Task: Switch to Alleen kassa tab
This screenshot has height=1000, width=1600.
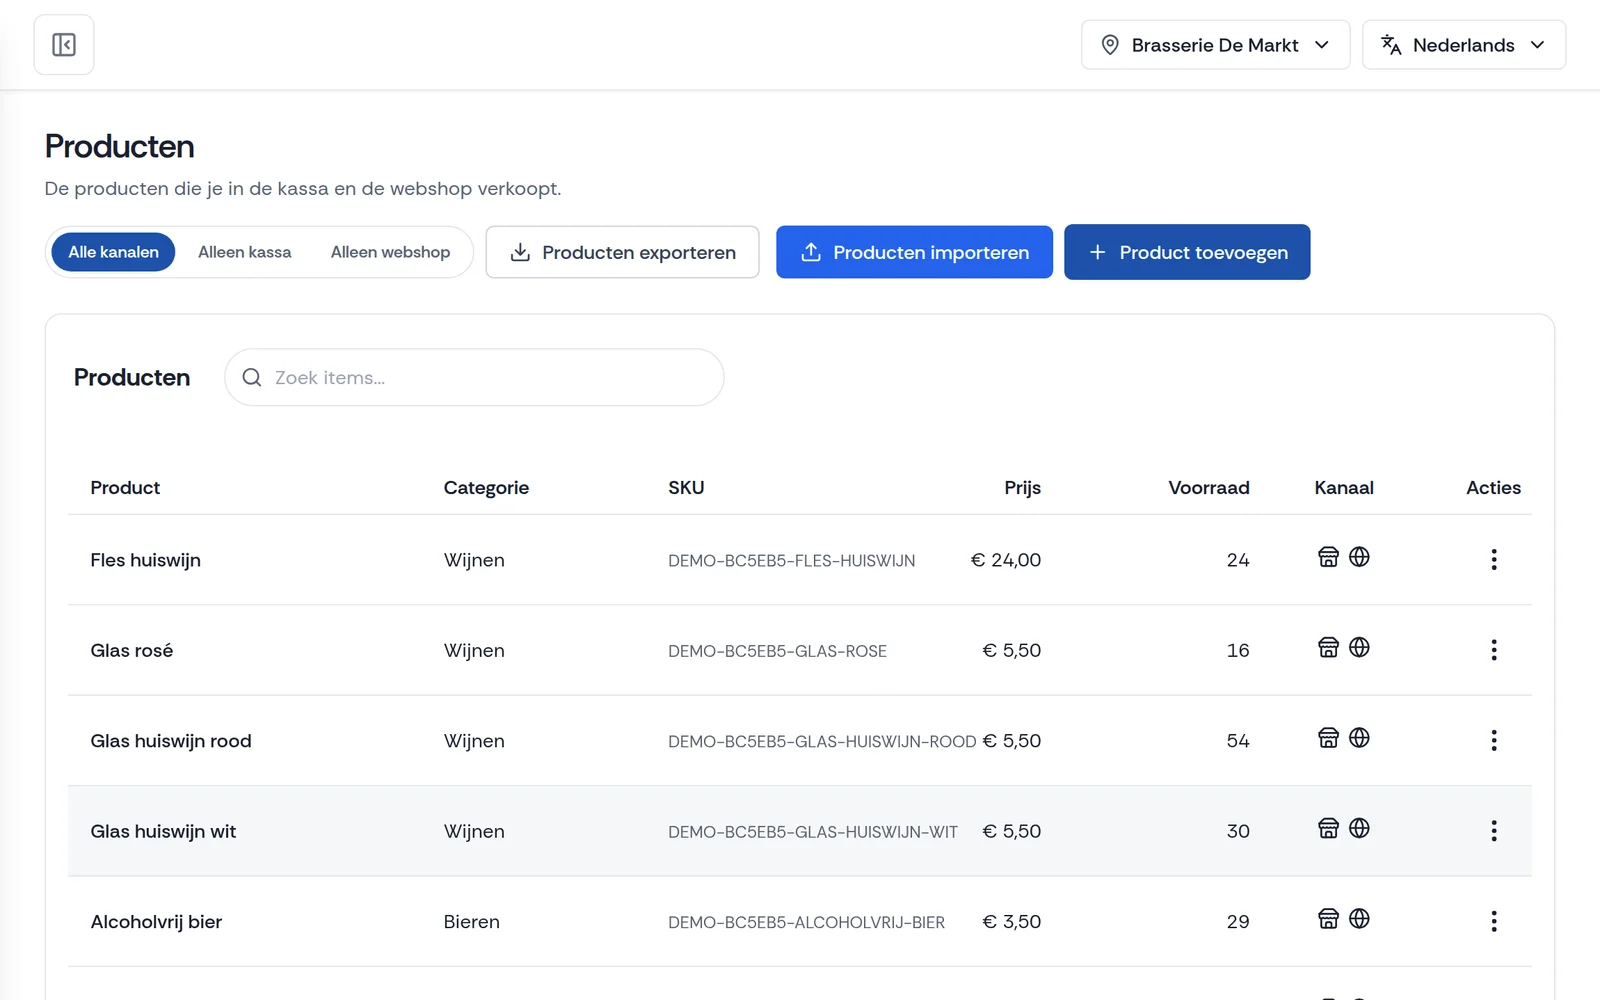Action: pos(244,252)
